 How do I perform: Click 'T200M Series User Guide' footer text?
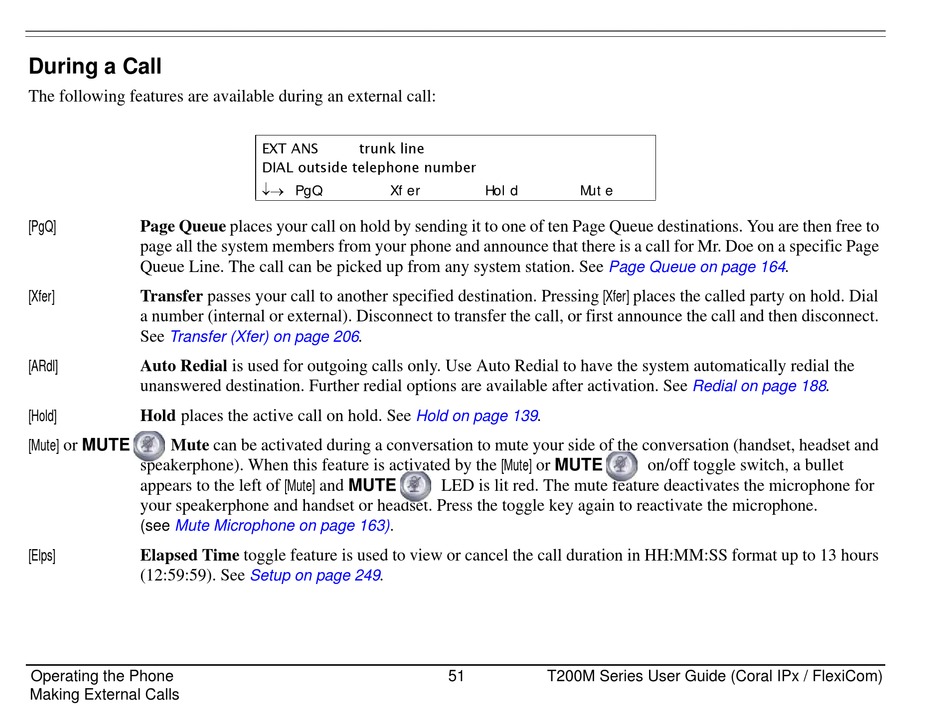(637, 676)
